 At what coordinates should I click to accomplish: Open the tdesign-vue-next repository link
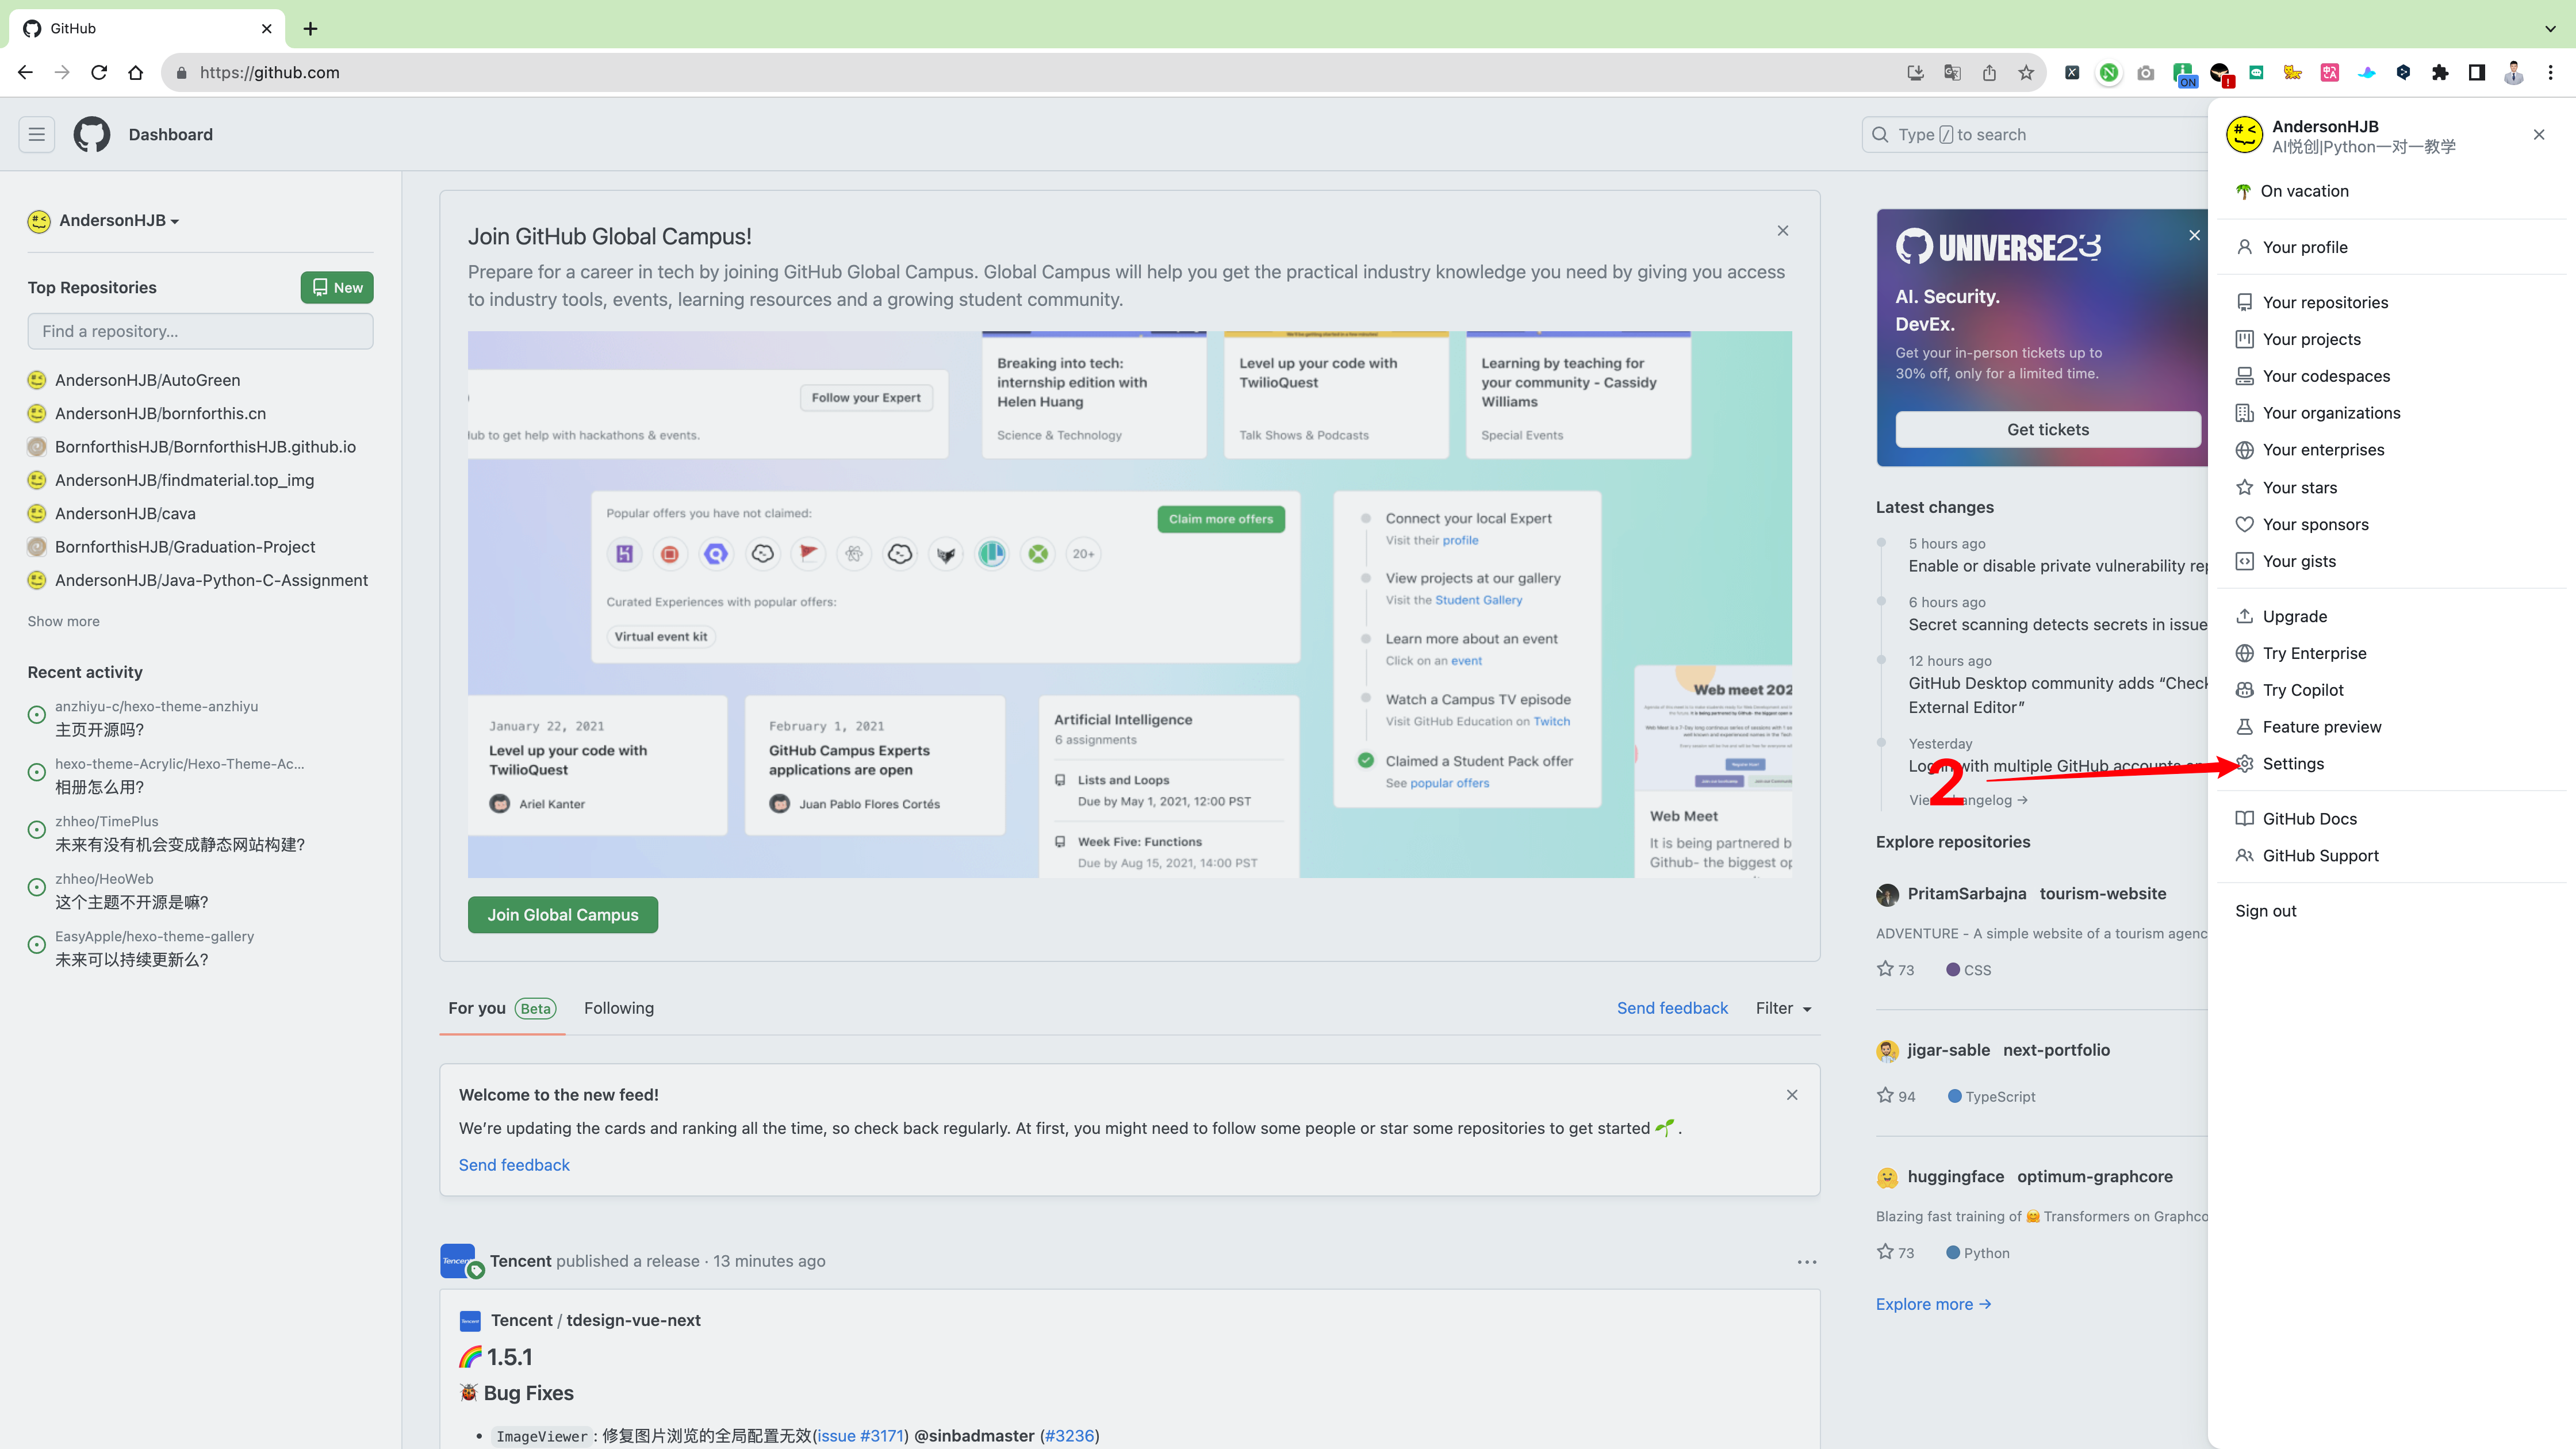pyautogui.click(x=633, y=1320)
